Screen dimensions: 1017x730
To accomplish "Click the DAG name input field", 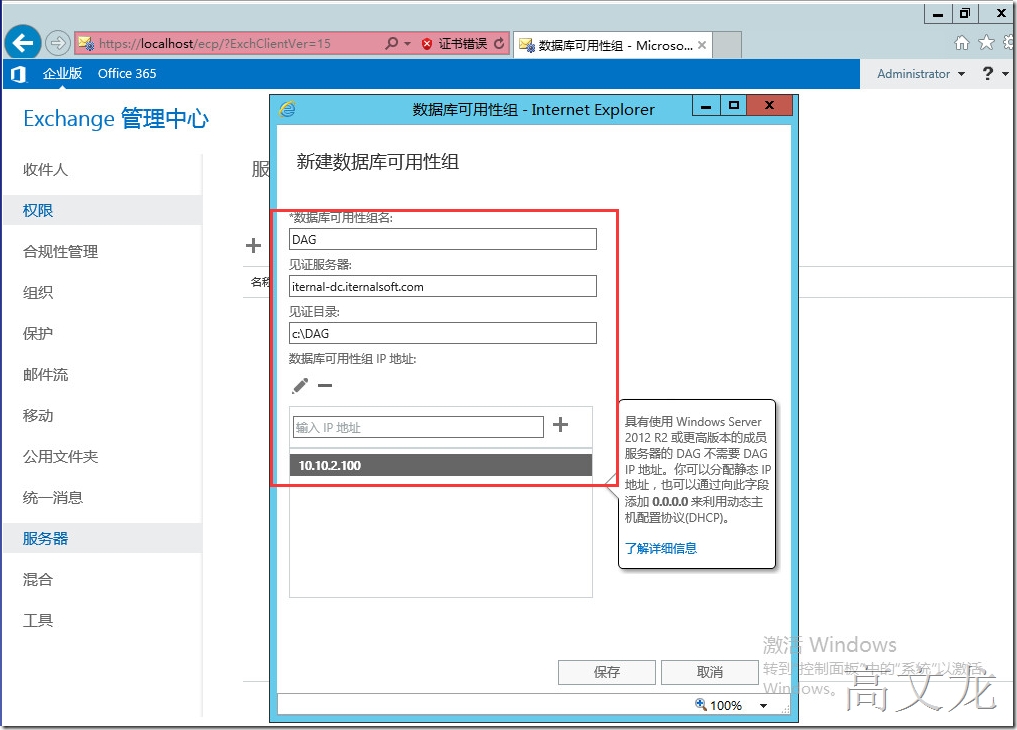I will coord(442,239).
